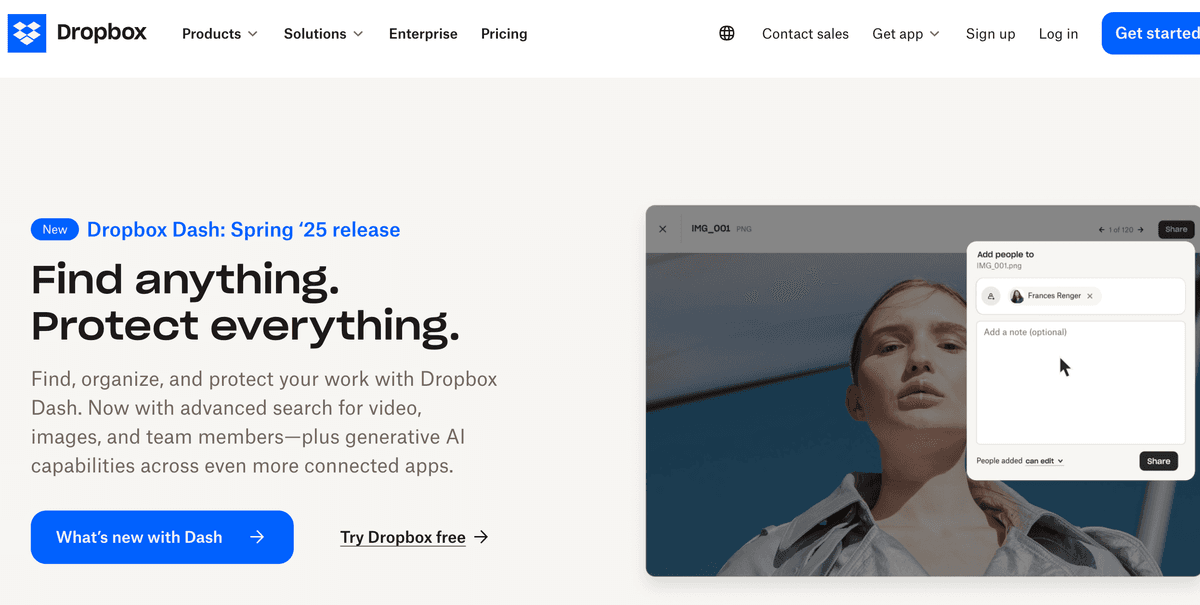
Task: Open the language globe icon
Action: coord(726,33)
